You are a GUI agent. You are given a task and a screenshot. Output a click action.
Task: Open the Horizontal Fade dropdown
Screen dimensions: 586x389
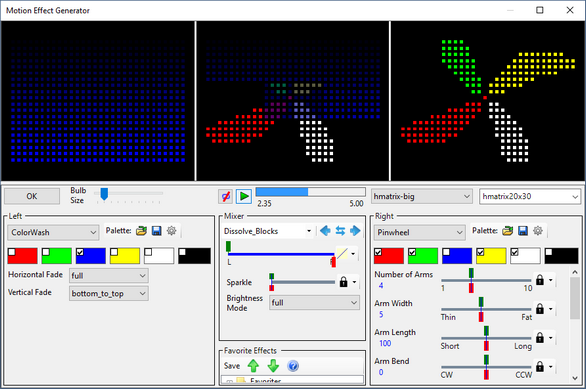(x=108, y=276)
